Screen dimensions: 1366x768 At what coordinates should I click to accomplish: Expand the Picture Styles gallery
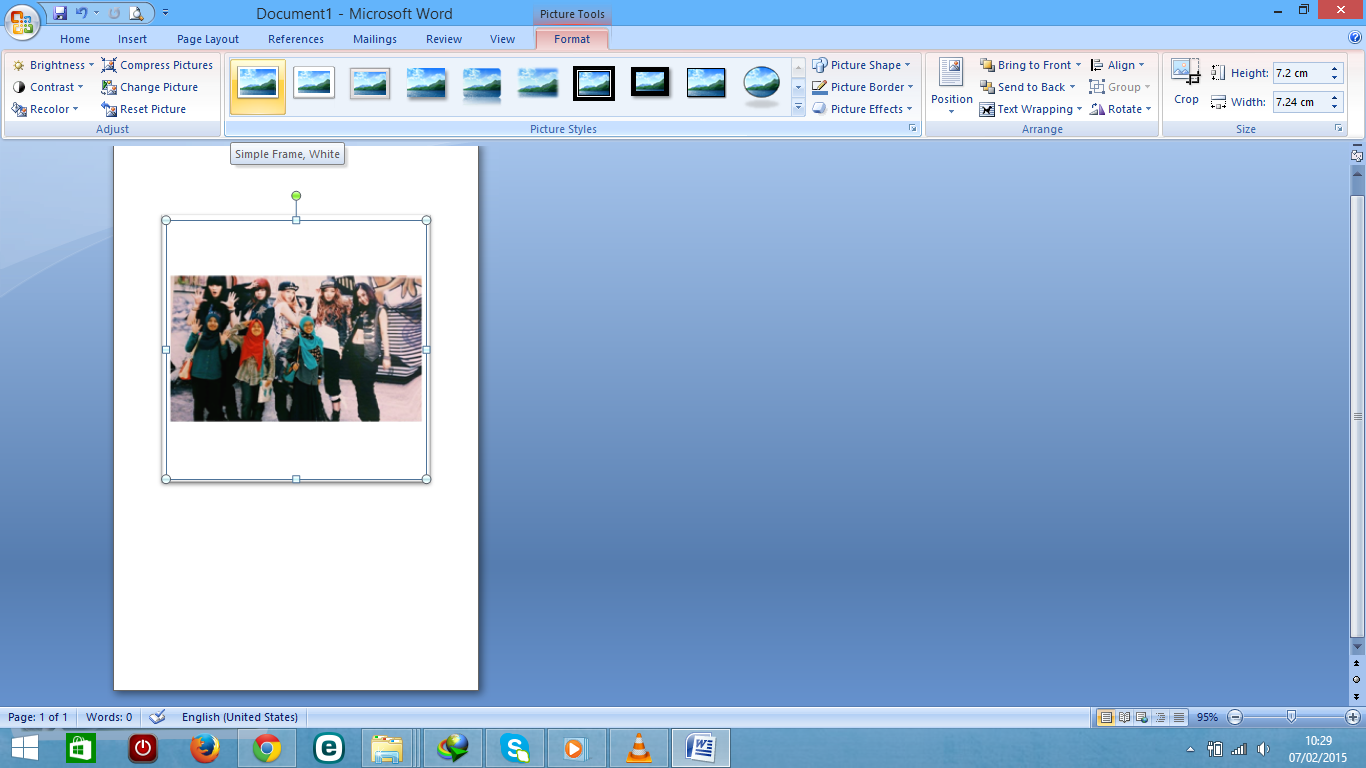click(798, 108)
